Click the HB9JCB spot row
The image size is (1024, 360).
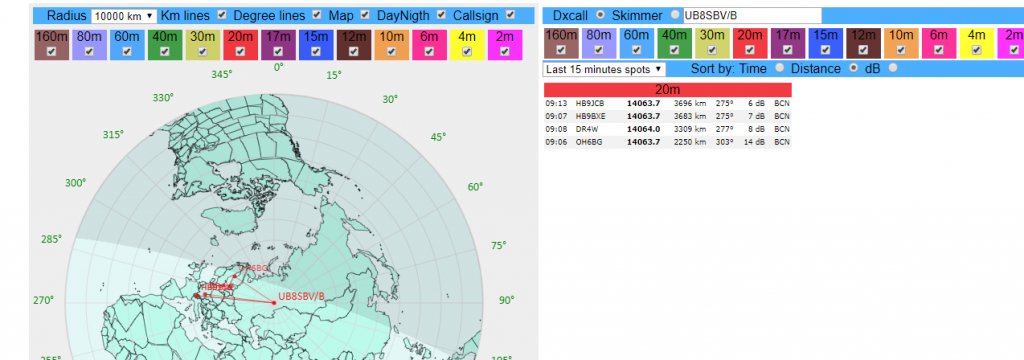(x=667, y=103)
